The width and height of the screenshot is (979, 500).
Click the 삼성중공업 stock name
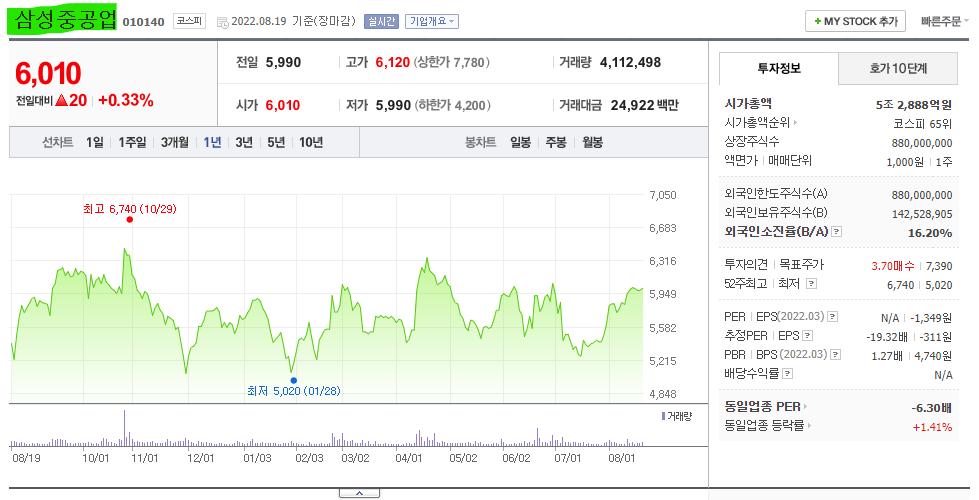[x=64, y=19]
